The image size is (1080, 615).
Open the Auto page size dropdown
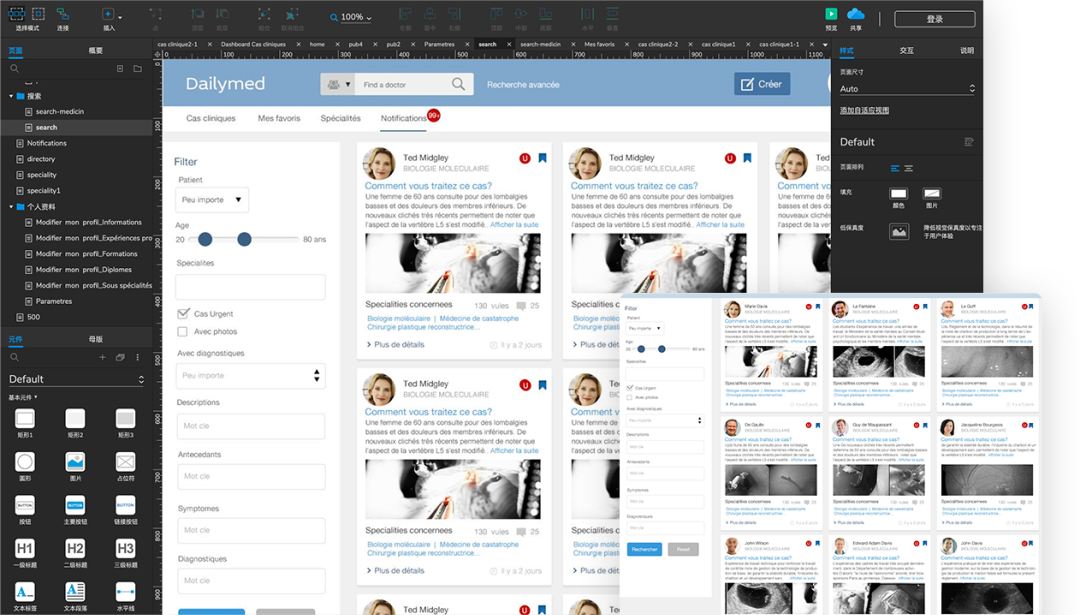tap(907, 89)
